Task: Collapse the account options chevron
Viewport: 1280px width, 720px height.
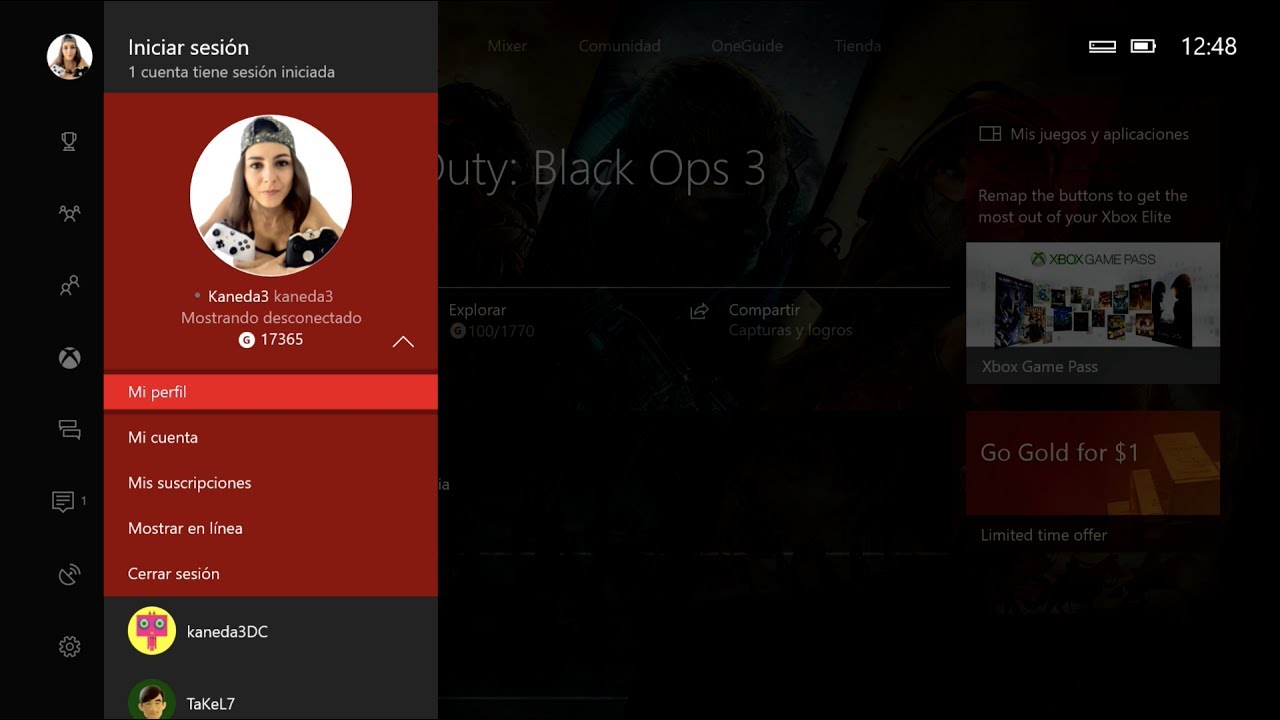Action: pyautogui.click(x=403, y=342)
